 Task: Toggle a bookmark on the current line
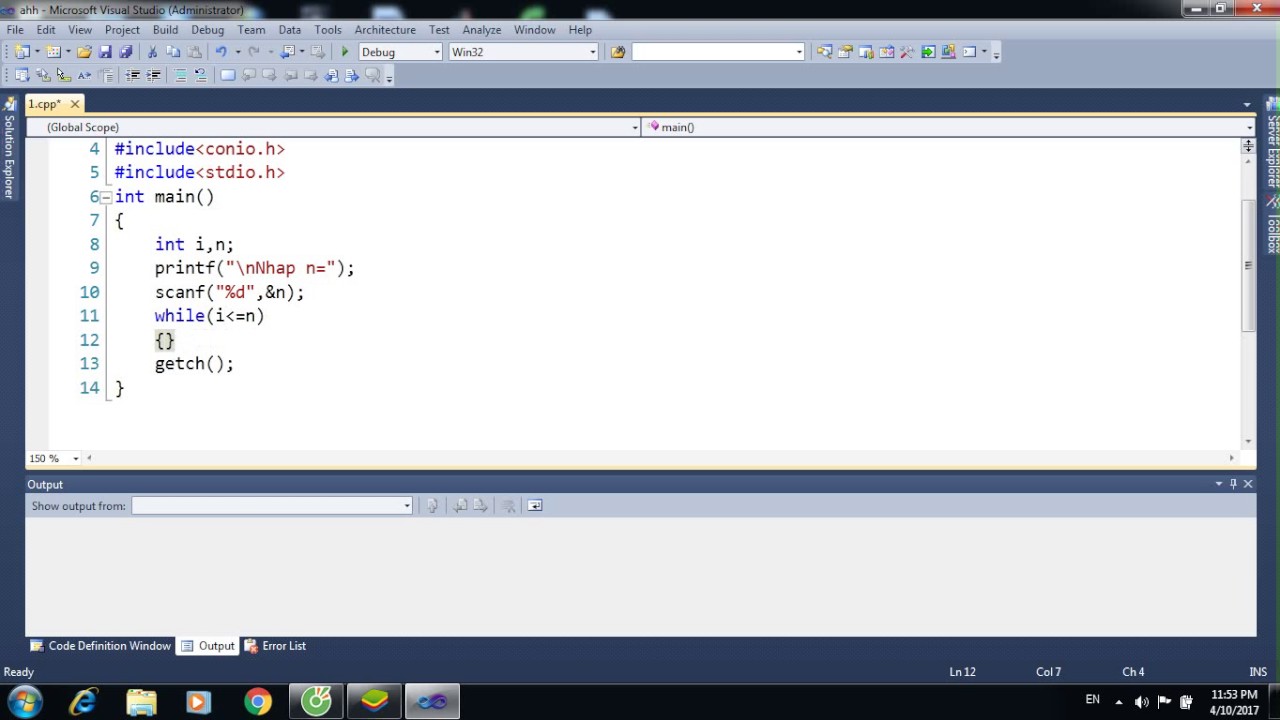point(227,75)
